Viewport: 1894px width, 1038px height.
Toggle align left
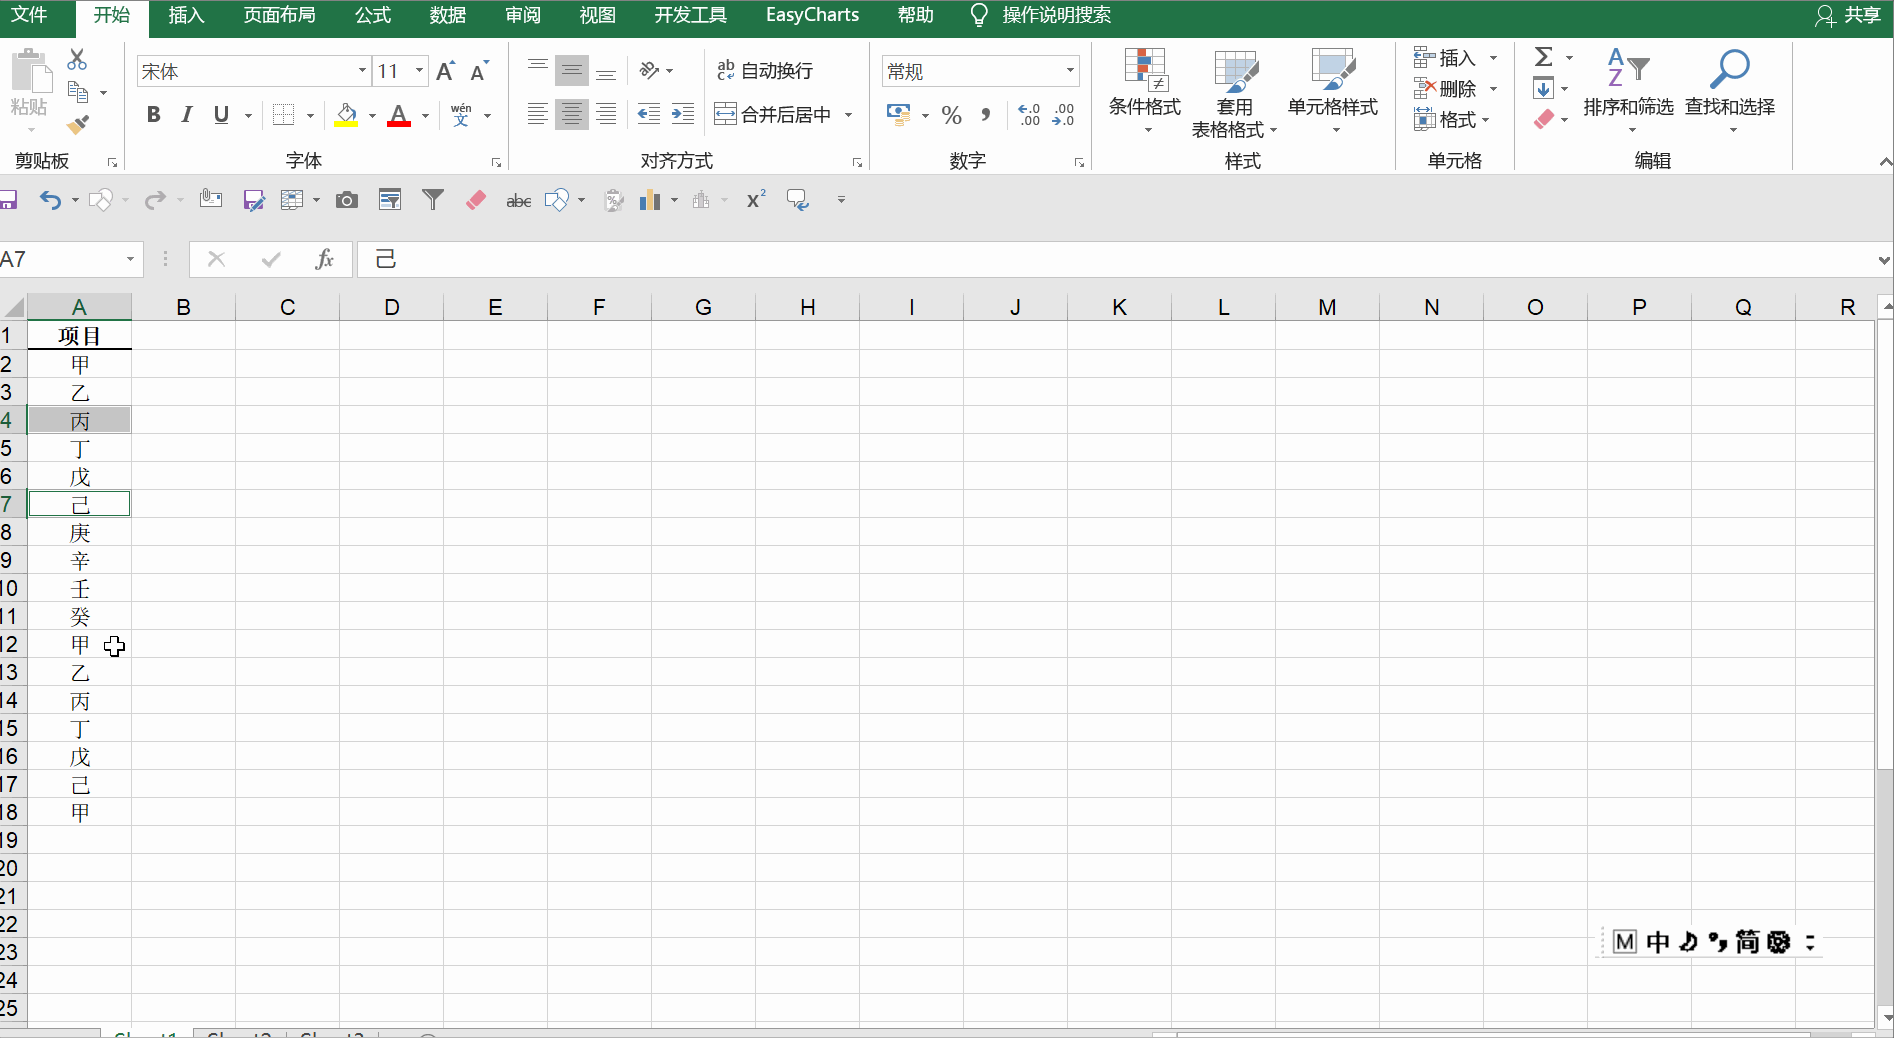point(538,115)
